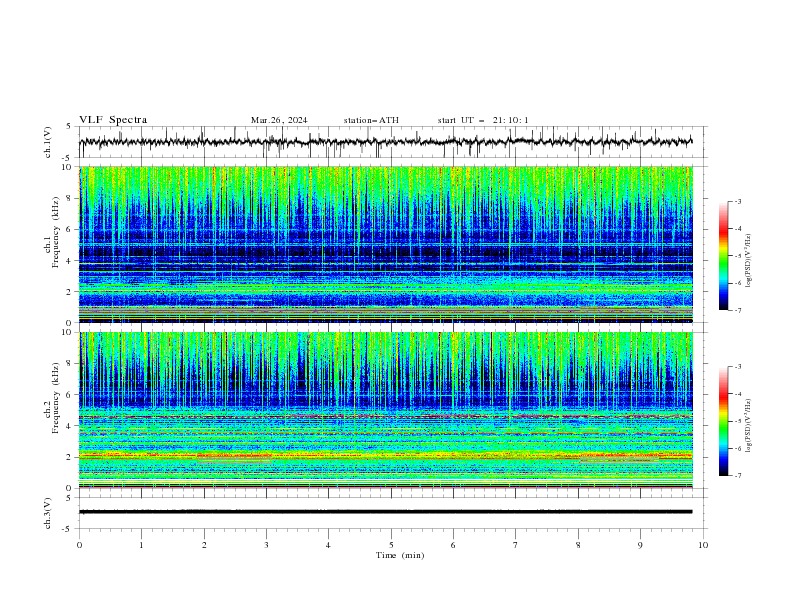Image resolution: width=792 pixels, height=612 pixels.
Task: Click the 'ch.1(V)' waveform axis label
Action: tap(48, 142)
